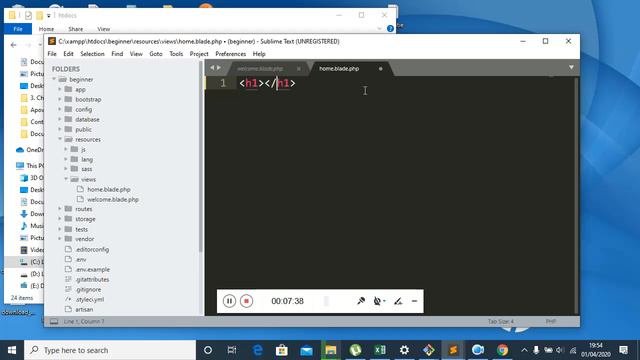Expand the storage folder
Screen dimensions: 640x360
click(x=60, y=219)
